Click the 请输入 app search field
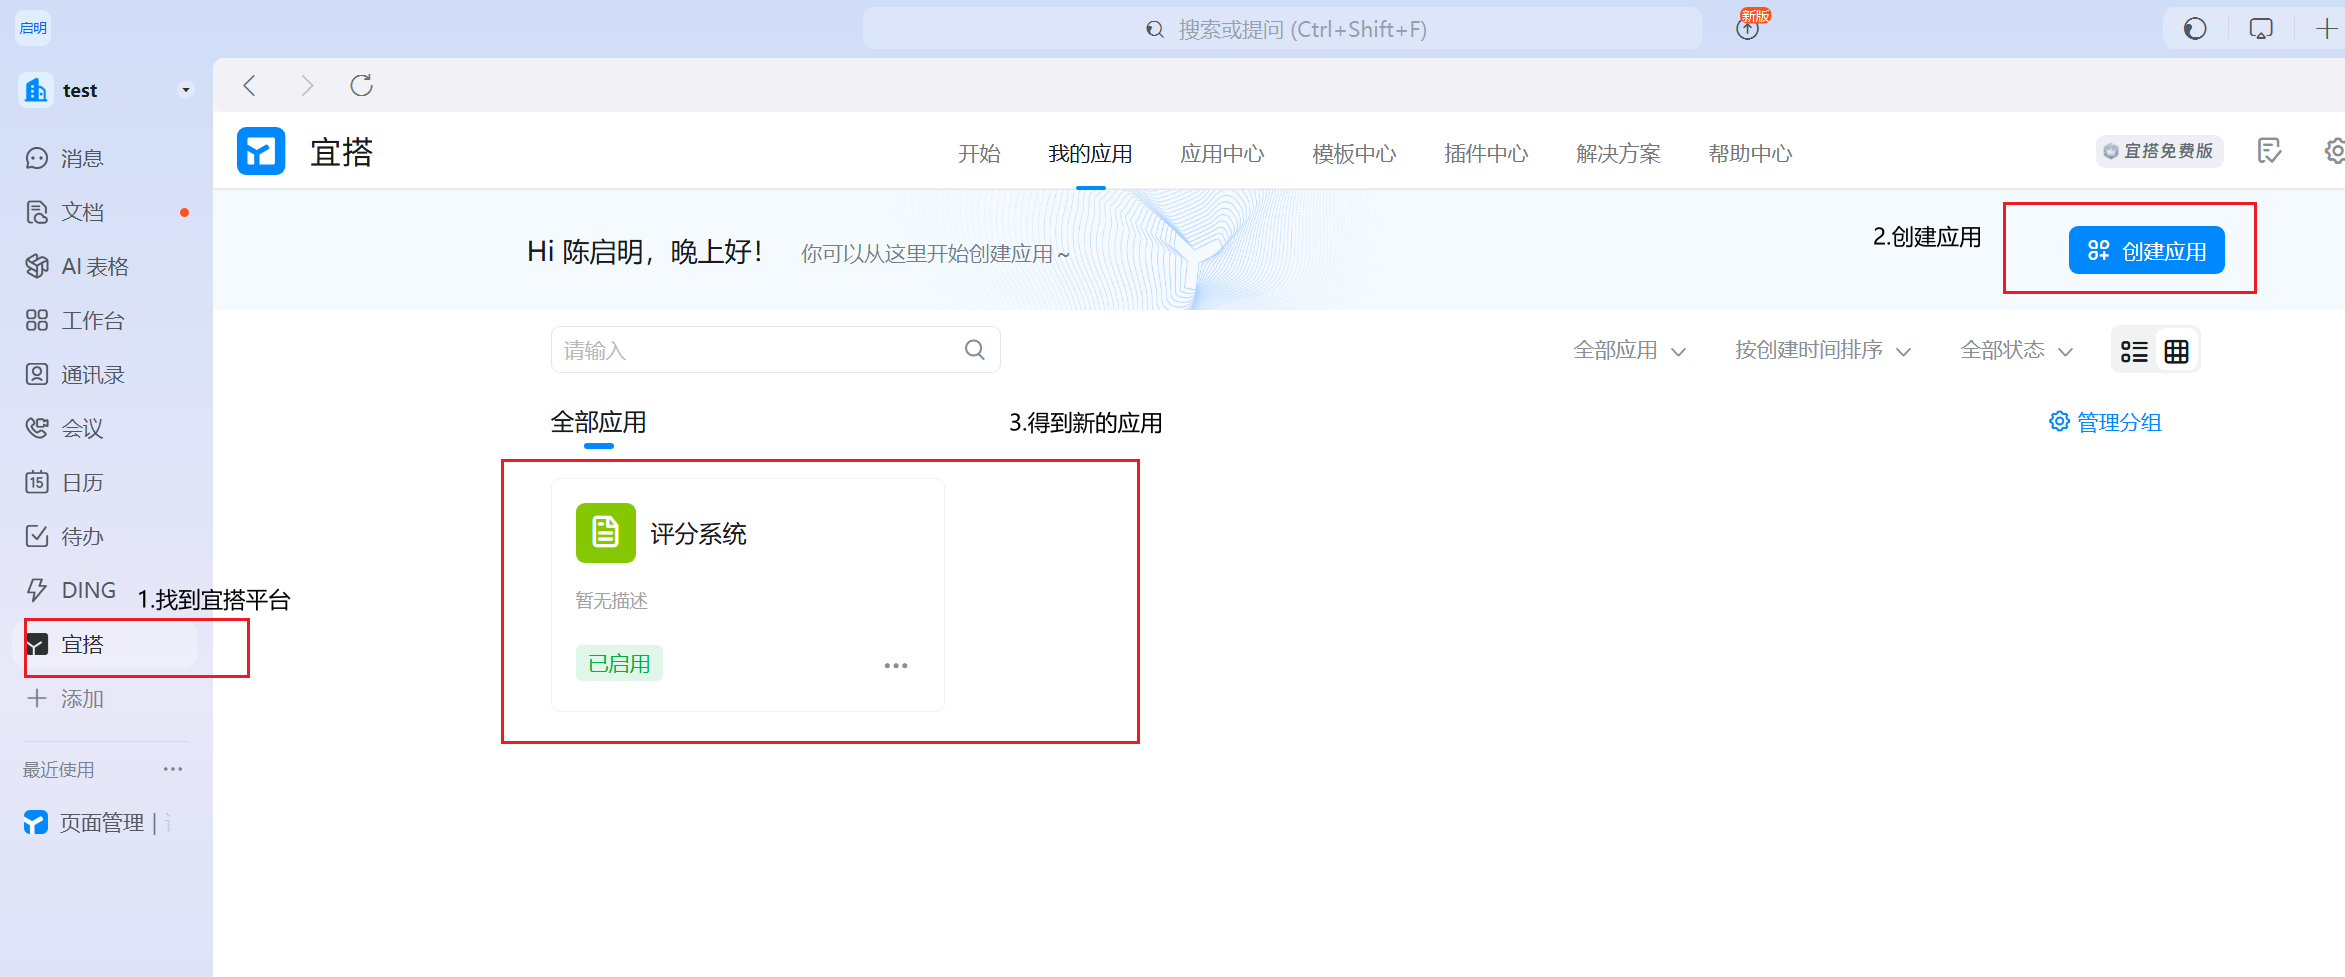 pos(755,350)
